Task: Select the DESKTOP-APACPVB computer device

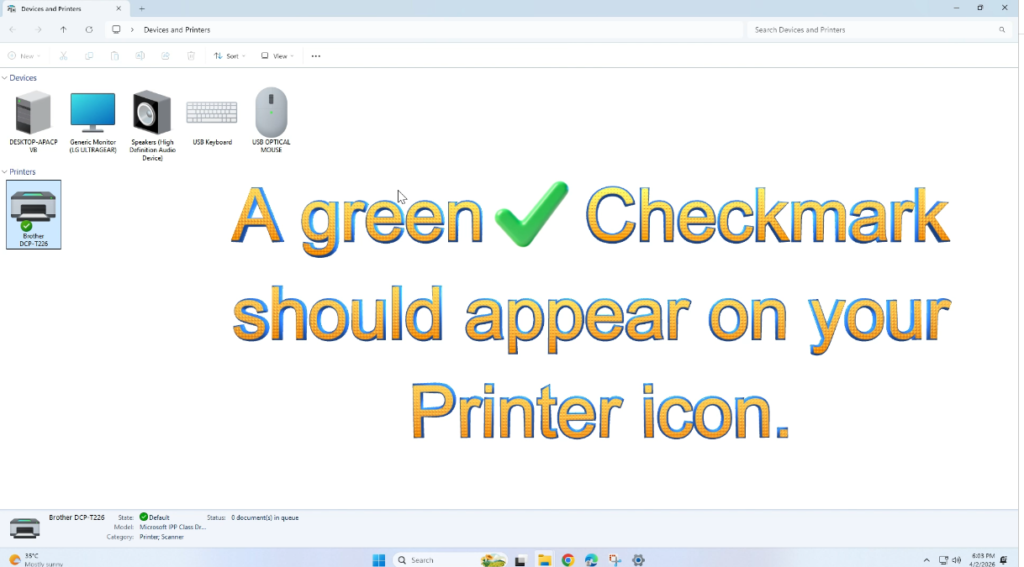Action: (33, 122)
